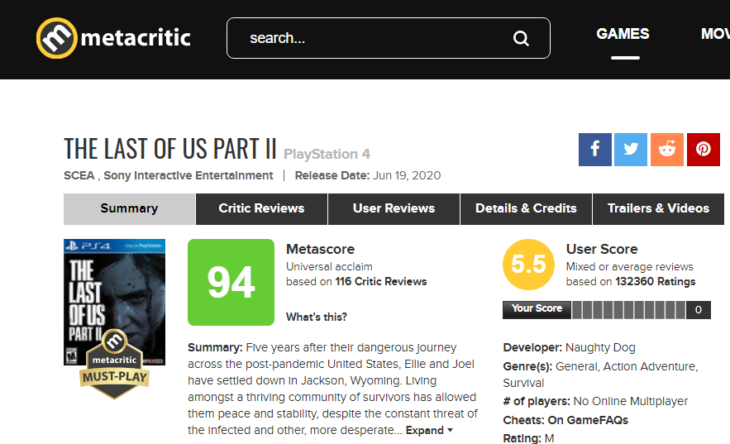730x444 pixels.
Task: Click the SCEA publisher link
Action: (x=79, y=175)
